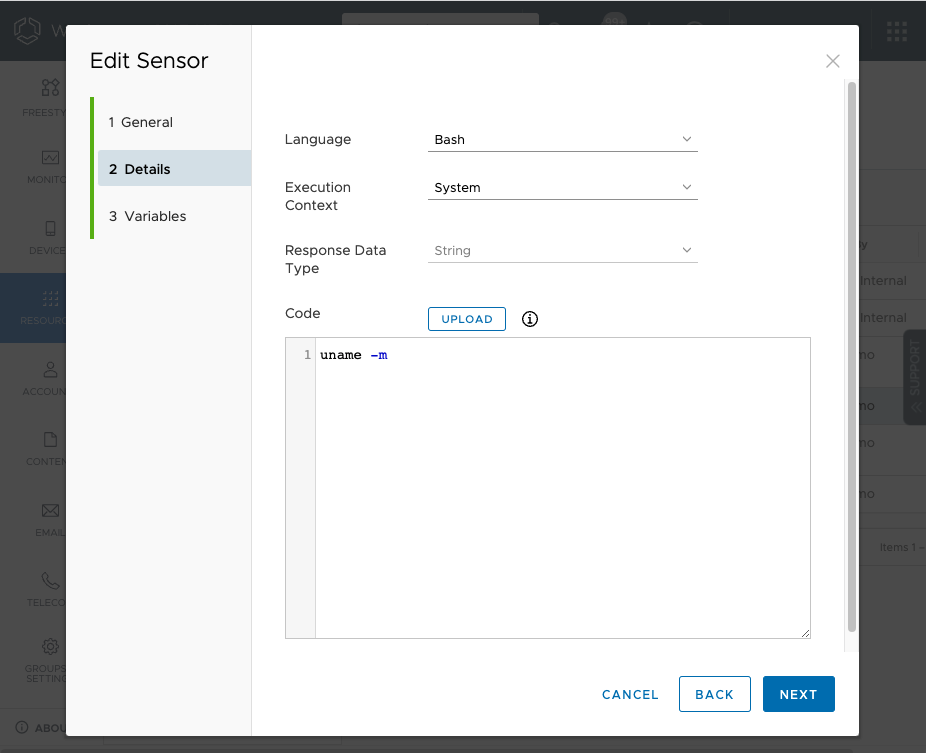Click the code upload info icon
Screen dimensions: 926x753
point(529,318)
